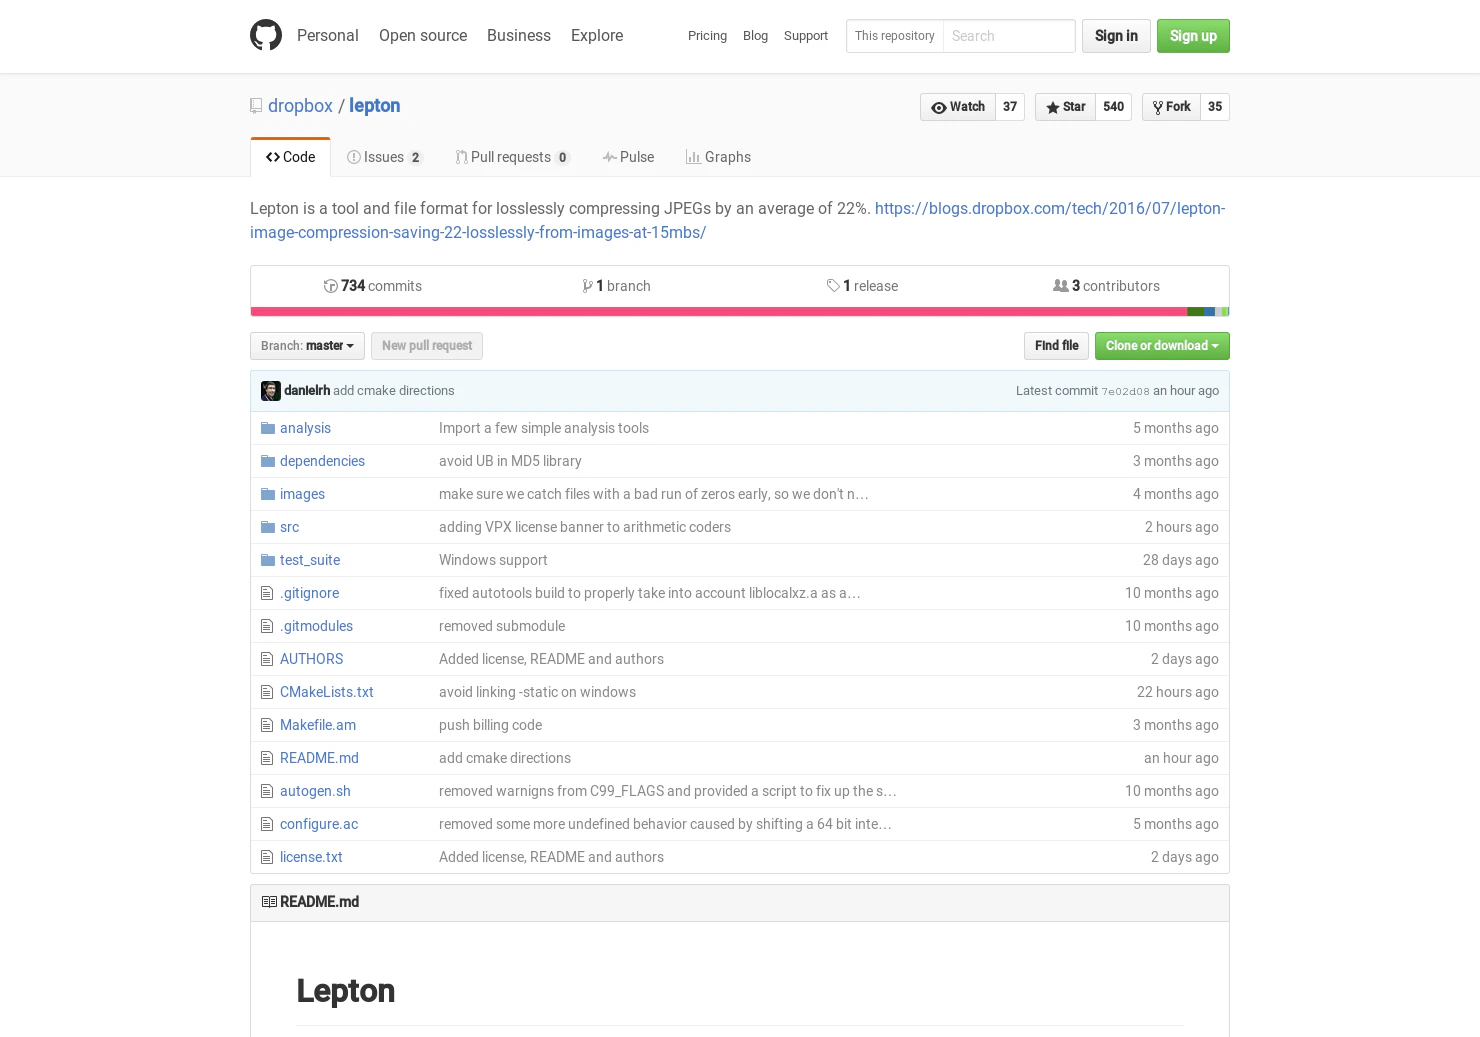Open the dropbox owner link
Viewport: 1480px width, 1037px height.
[300, 106]
